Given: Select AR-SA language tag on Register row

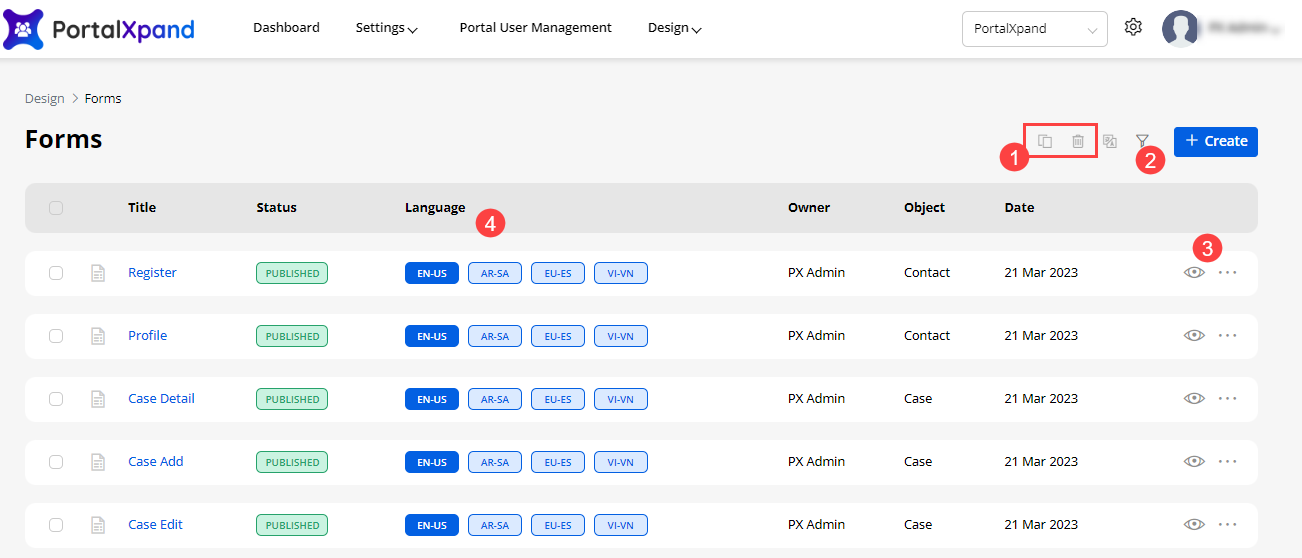Looking at the screenshot, I should 495,273.
